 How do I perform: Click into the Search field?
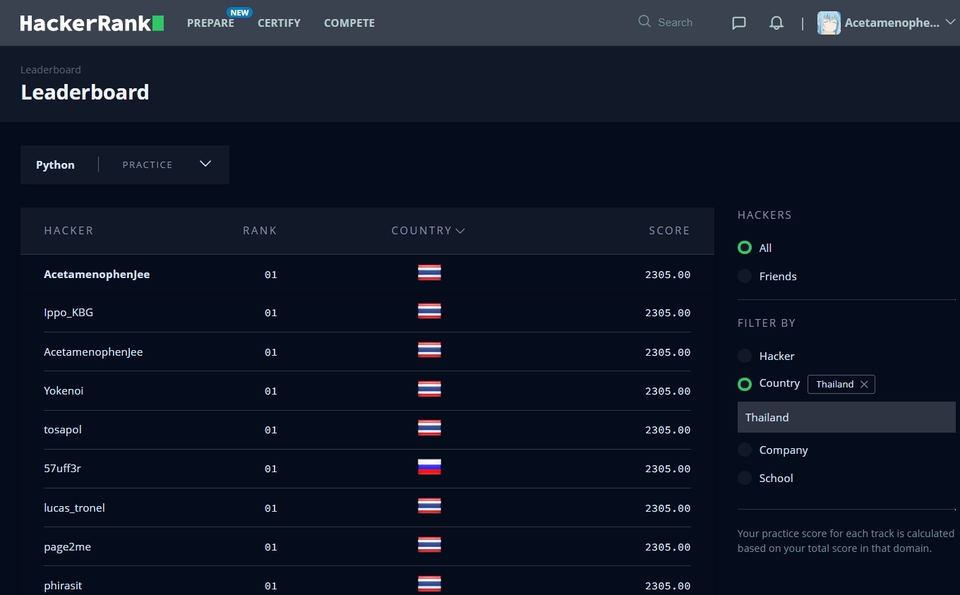[x=675, y=23]
